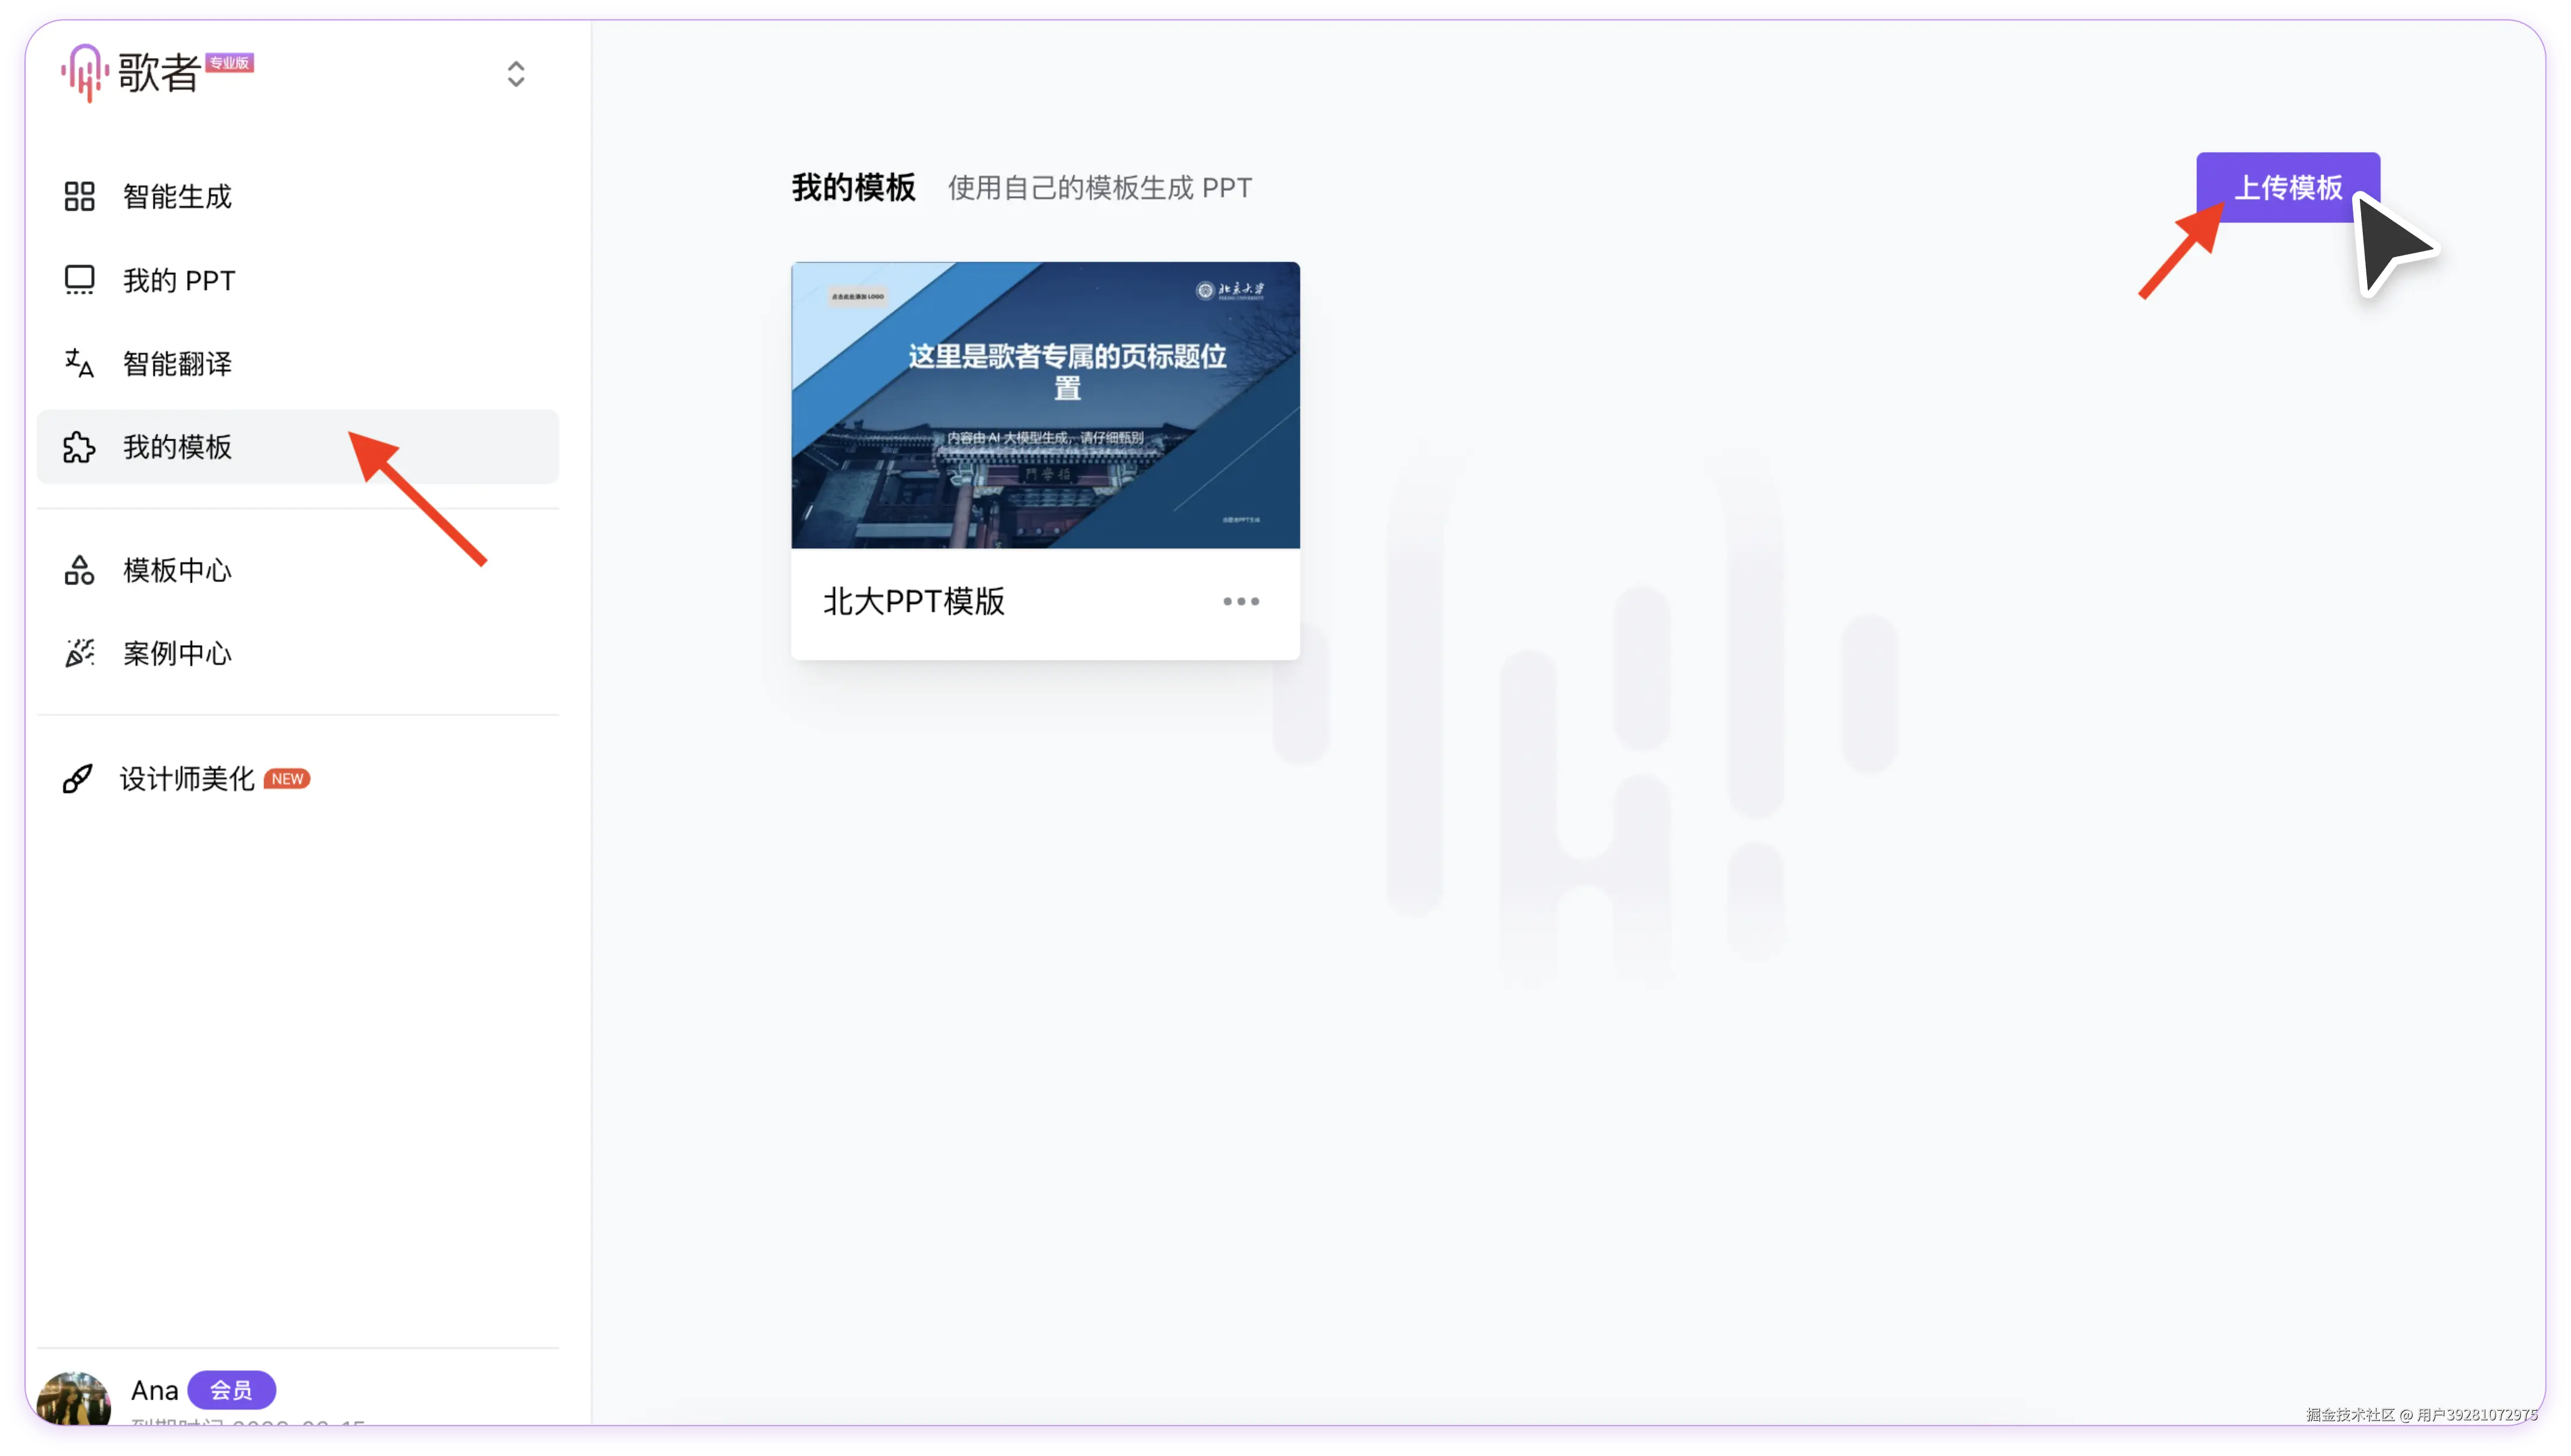
Task: Click the 设计师美化 brush icon
Action: 78,778
